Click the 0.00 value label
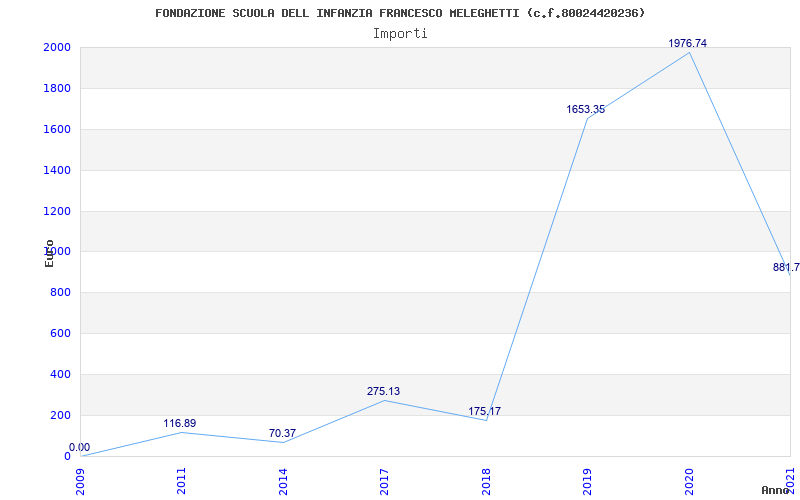 (x=80, y=447)
